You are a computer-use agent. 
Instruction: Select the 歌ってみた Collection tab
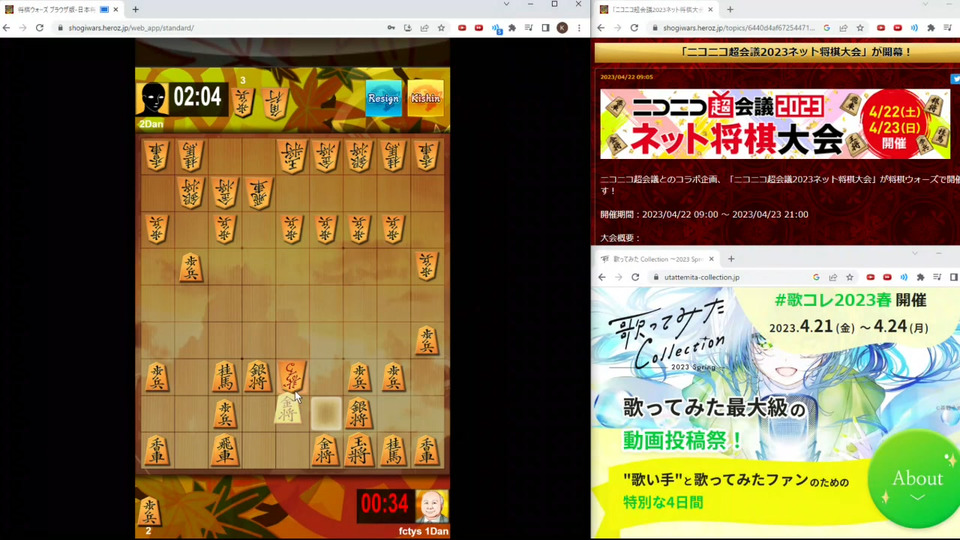(x=656, y=259)
